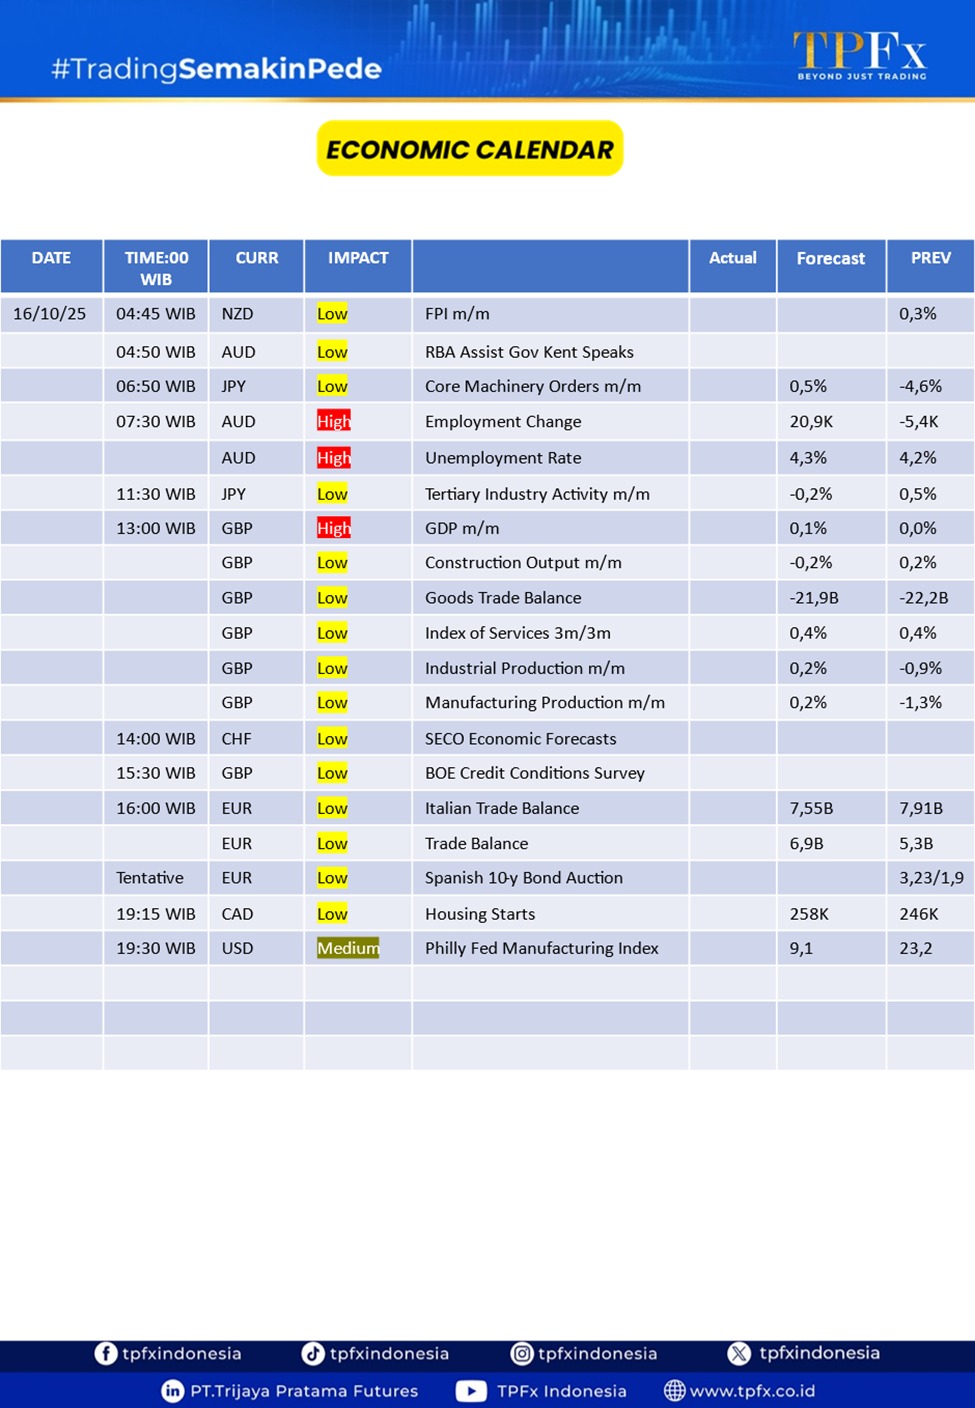975x1408 pixels.
Task: Click the Economic Calendar yellow title banner
Action: click(470, 149)
